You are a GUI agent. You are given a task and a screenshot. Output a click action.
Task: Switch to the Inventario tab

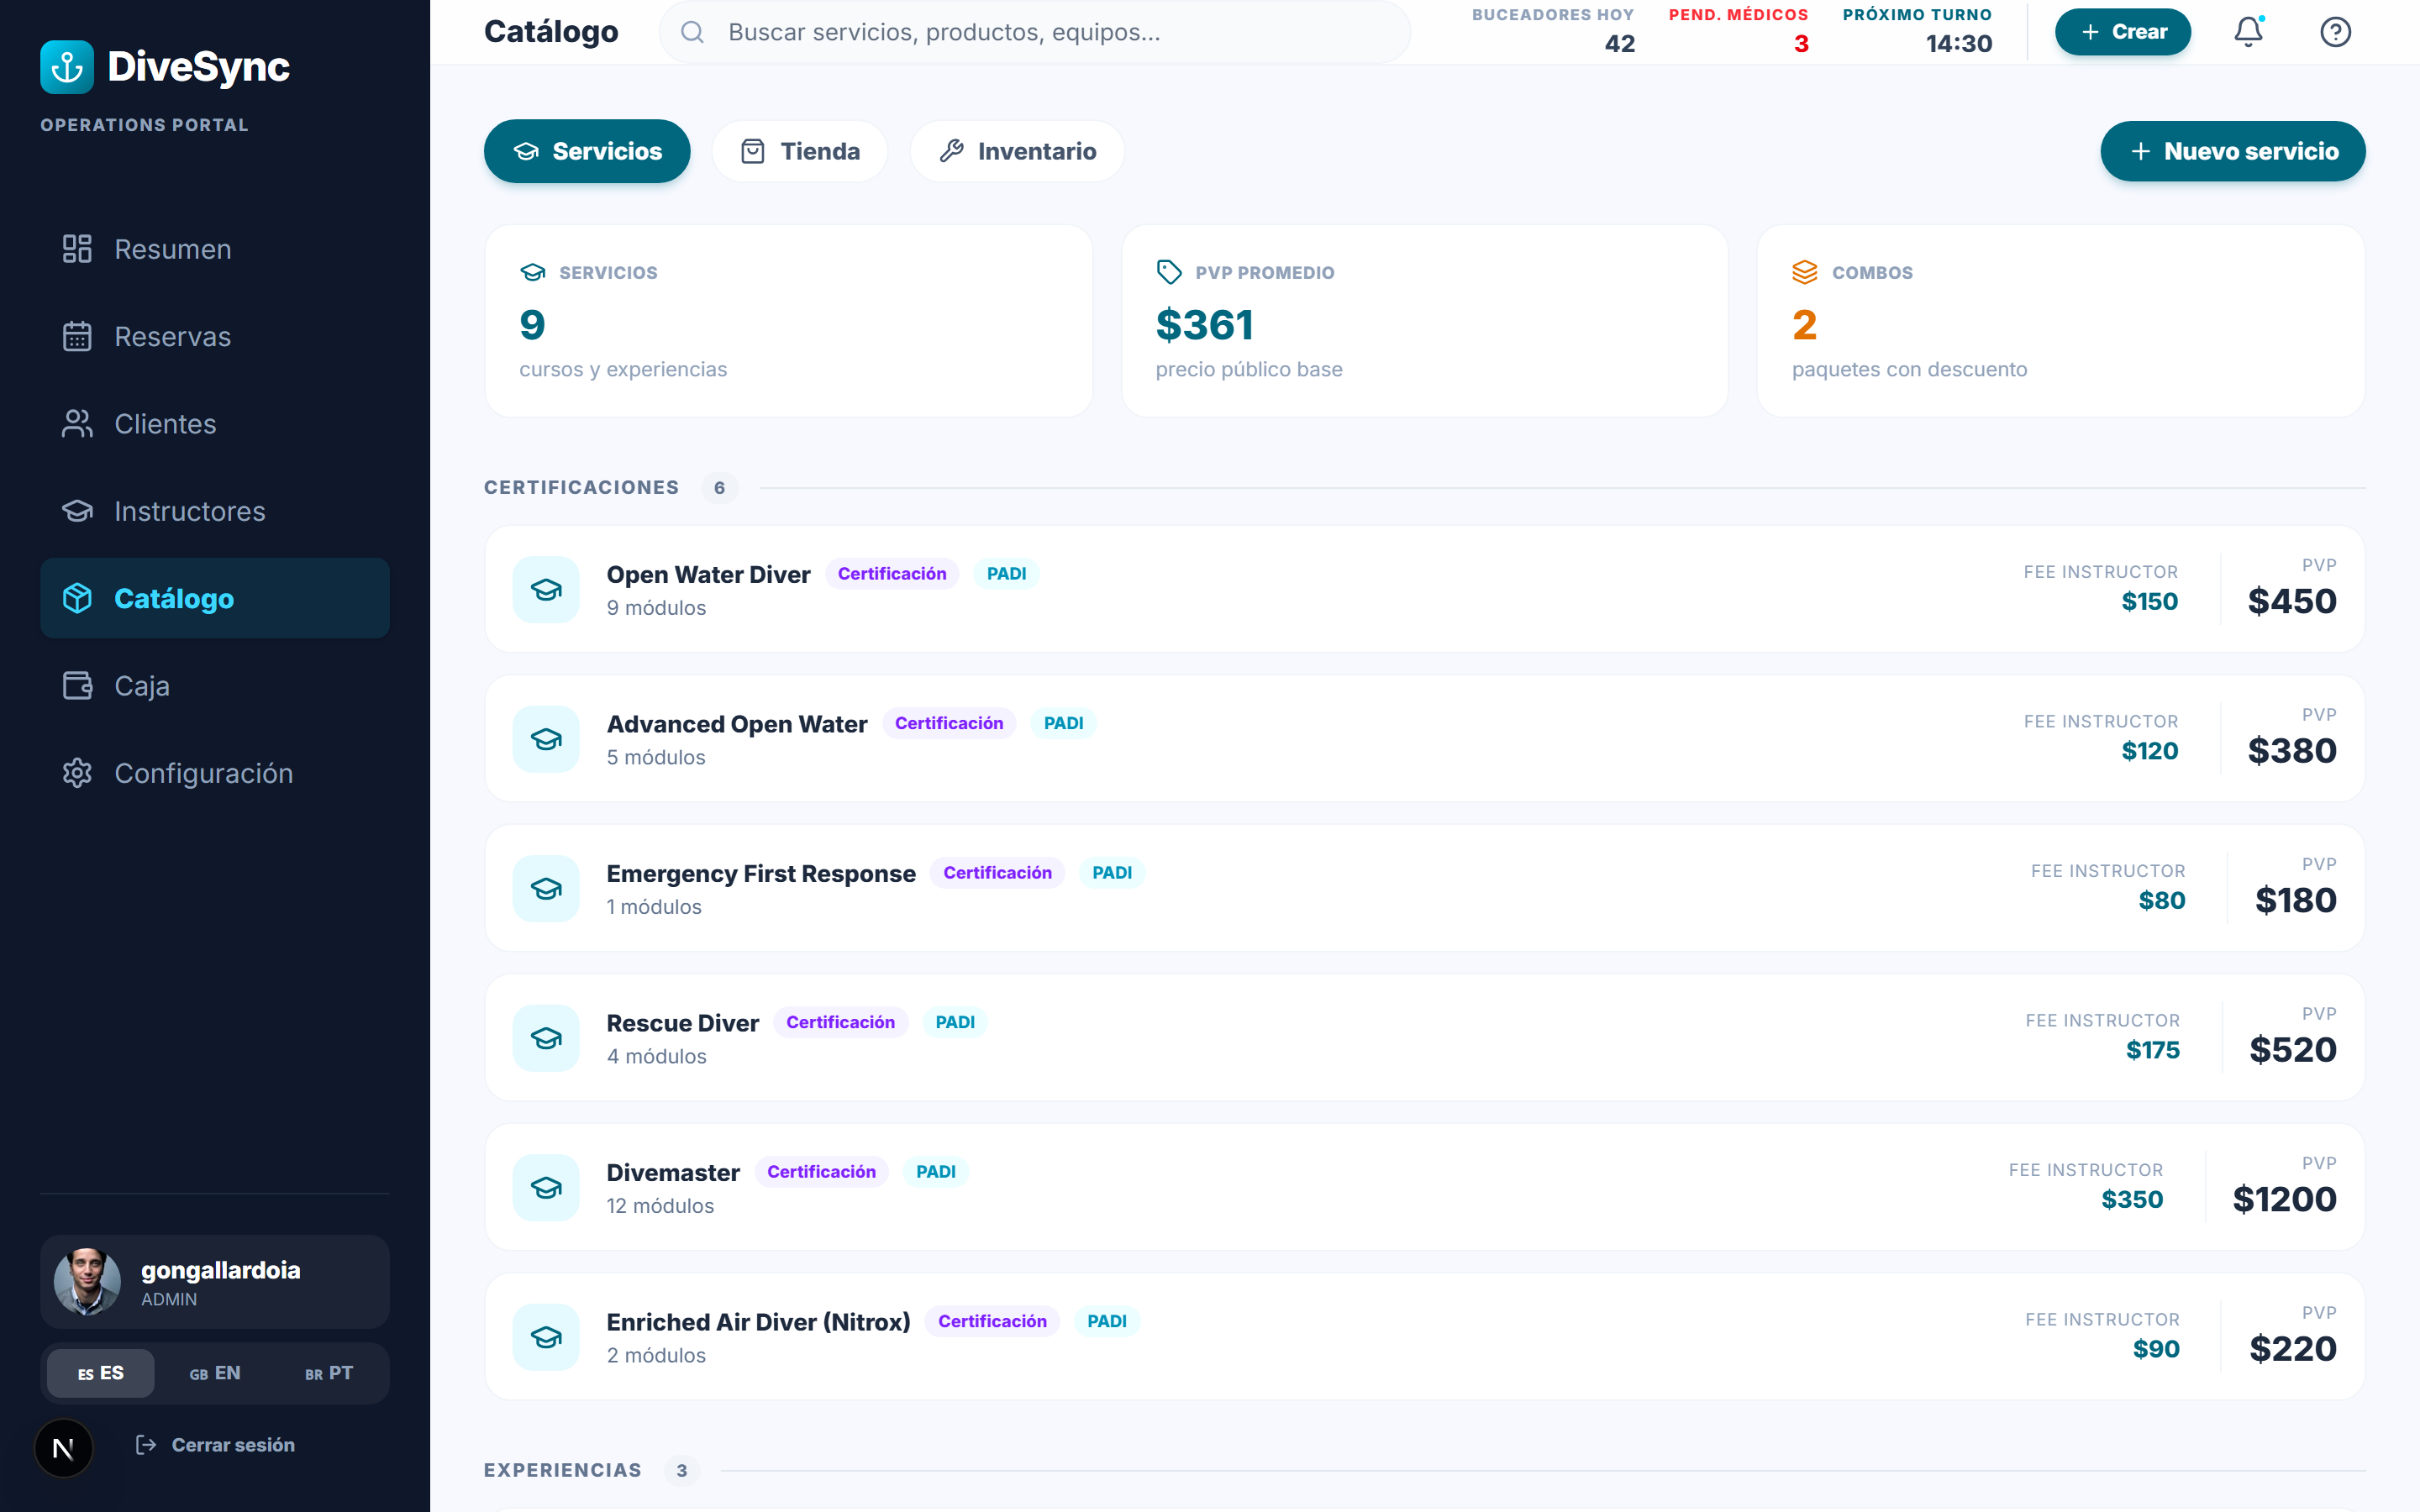click(x=1017, y=151)
